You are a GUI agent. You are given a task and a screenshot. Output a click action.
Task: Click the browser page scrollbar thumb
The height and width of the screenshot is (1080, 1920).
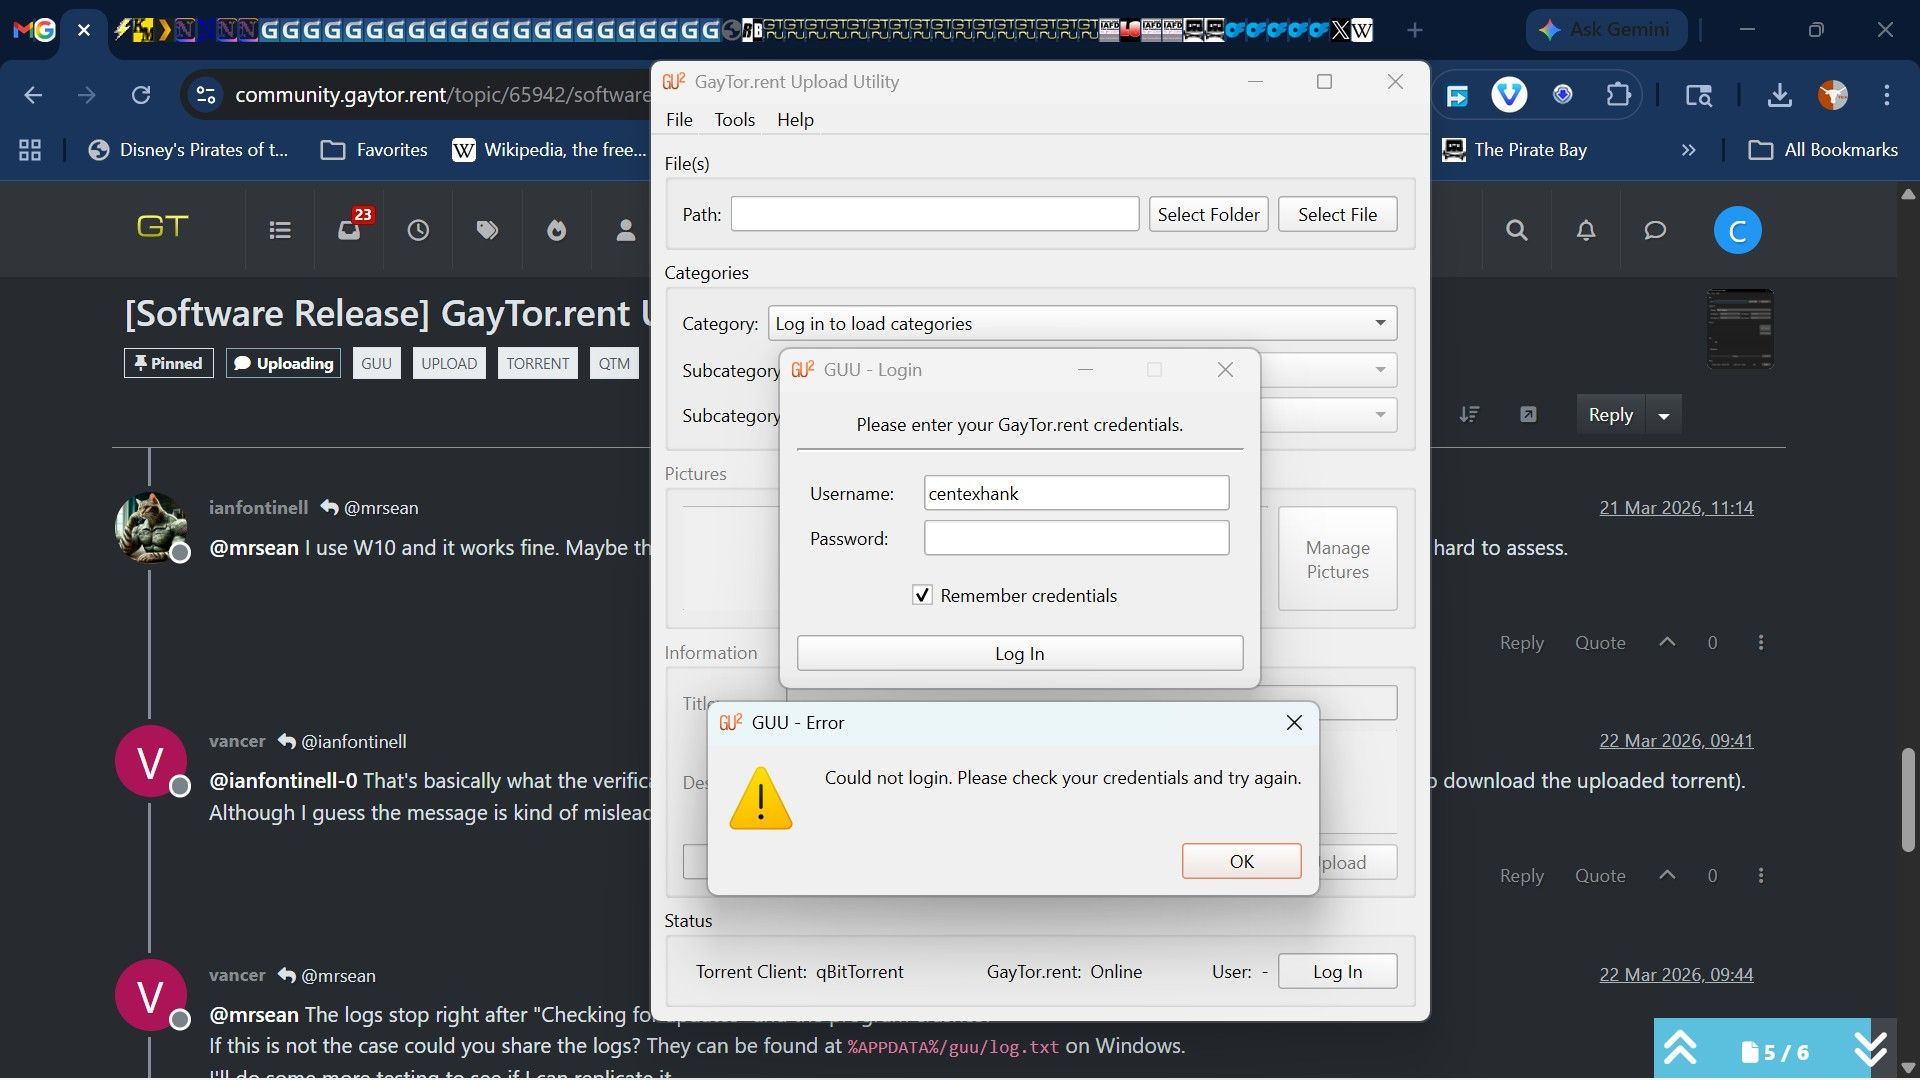(x=1908, y=799)
